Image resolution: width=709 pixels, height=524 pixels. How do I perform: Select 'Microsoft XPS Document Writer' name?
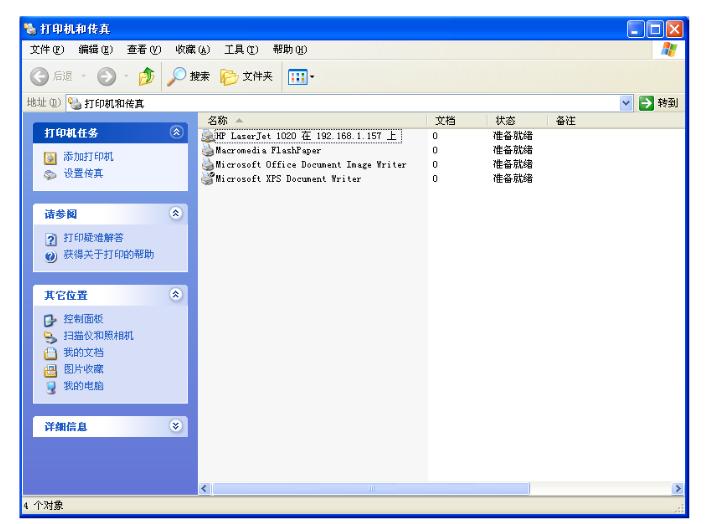pyautogui.click(x=288, y=179)
